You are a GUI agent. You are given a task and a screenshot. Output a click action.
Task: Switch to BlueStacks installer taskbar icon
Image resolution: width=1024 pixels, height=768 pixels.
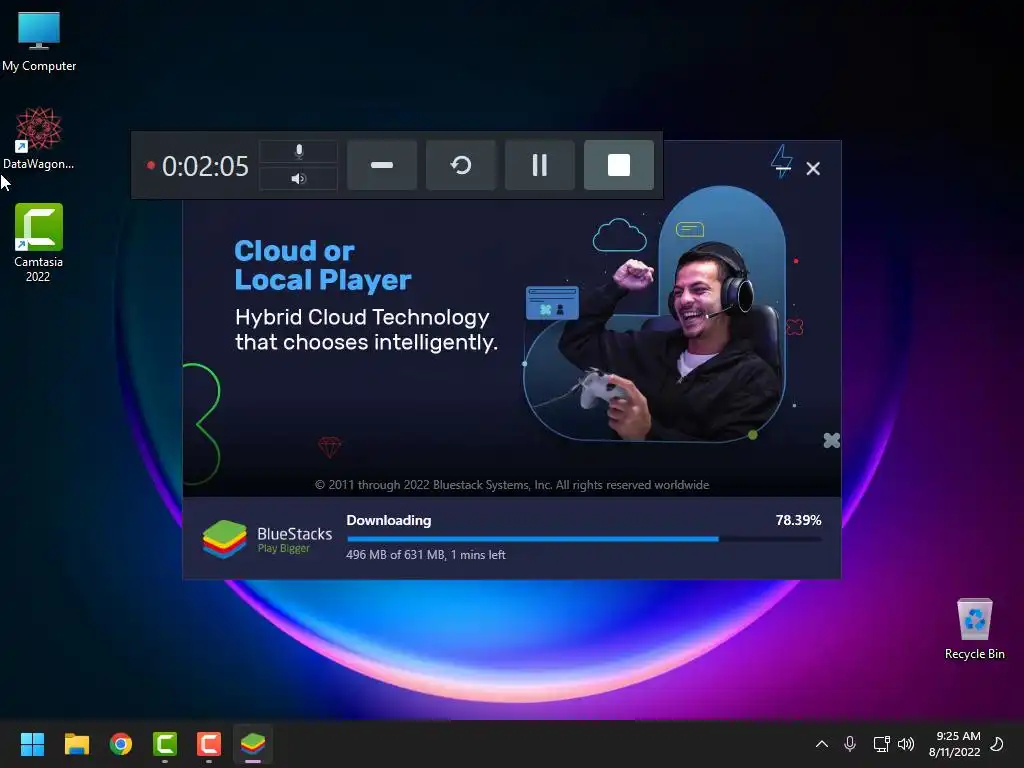click(253, 744)
